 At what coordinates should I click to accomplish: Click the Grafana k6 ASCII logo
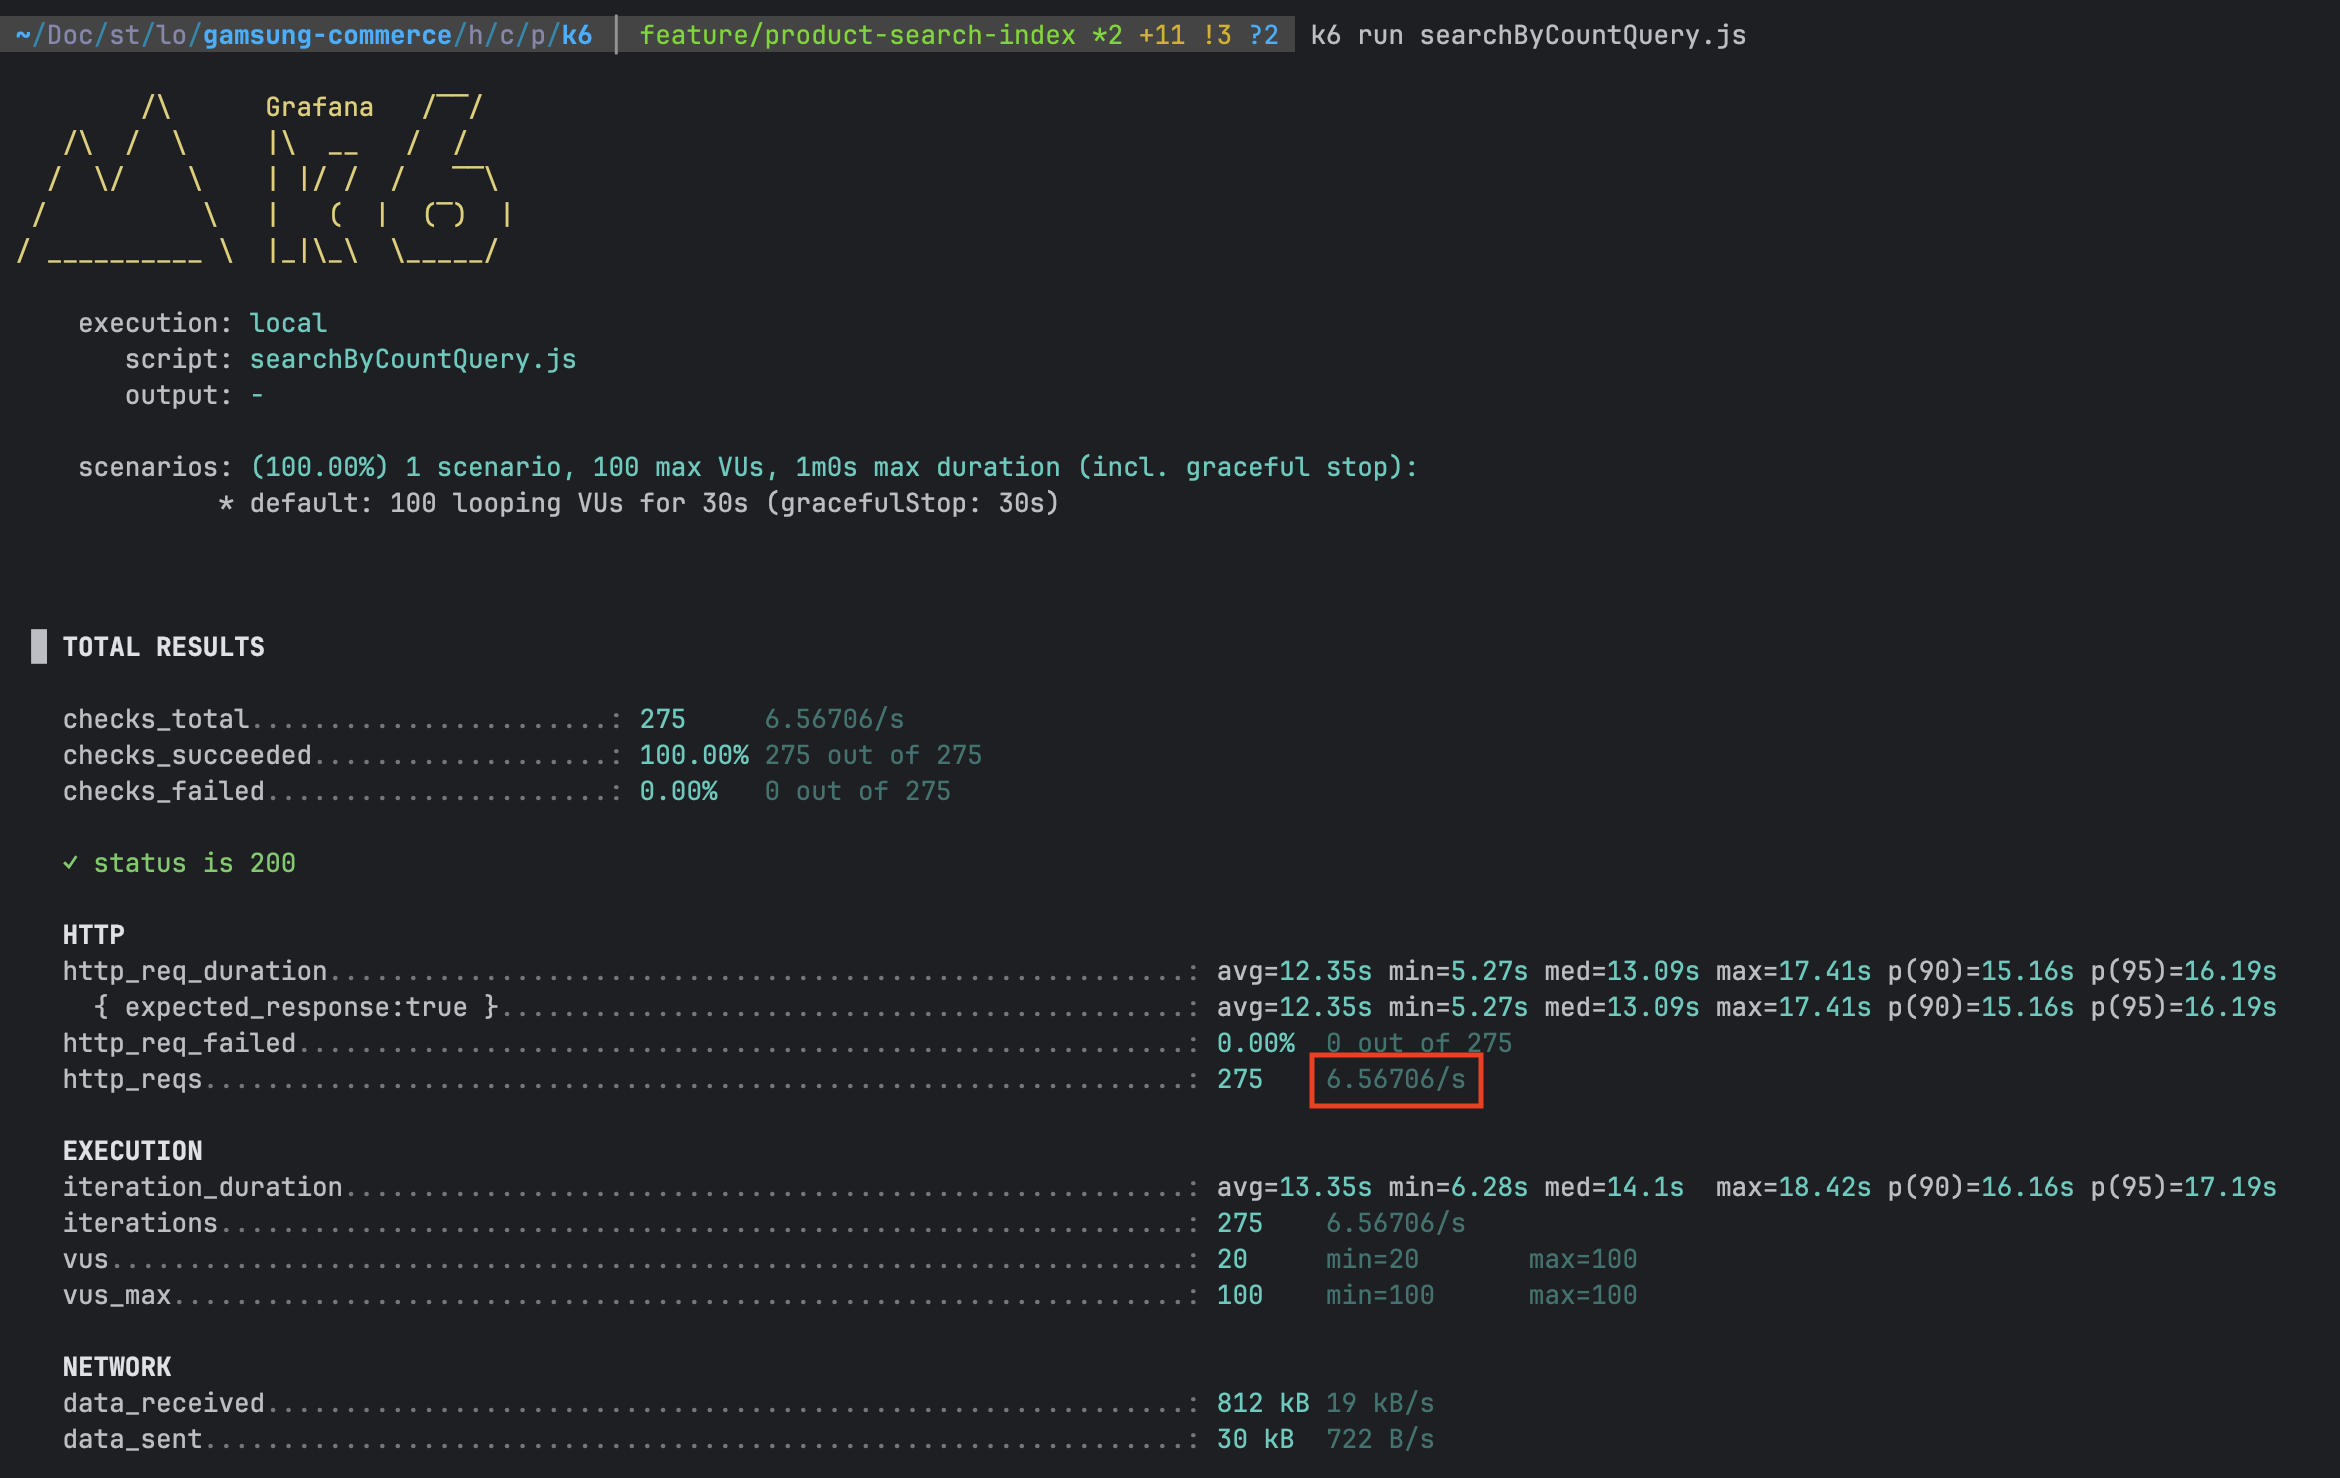[265, 180]
